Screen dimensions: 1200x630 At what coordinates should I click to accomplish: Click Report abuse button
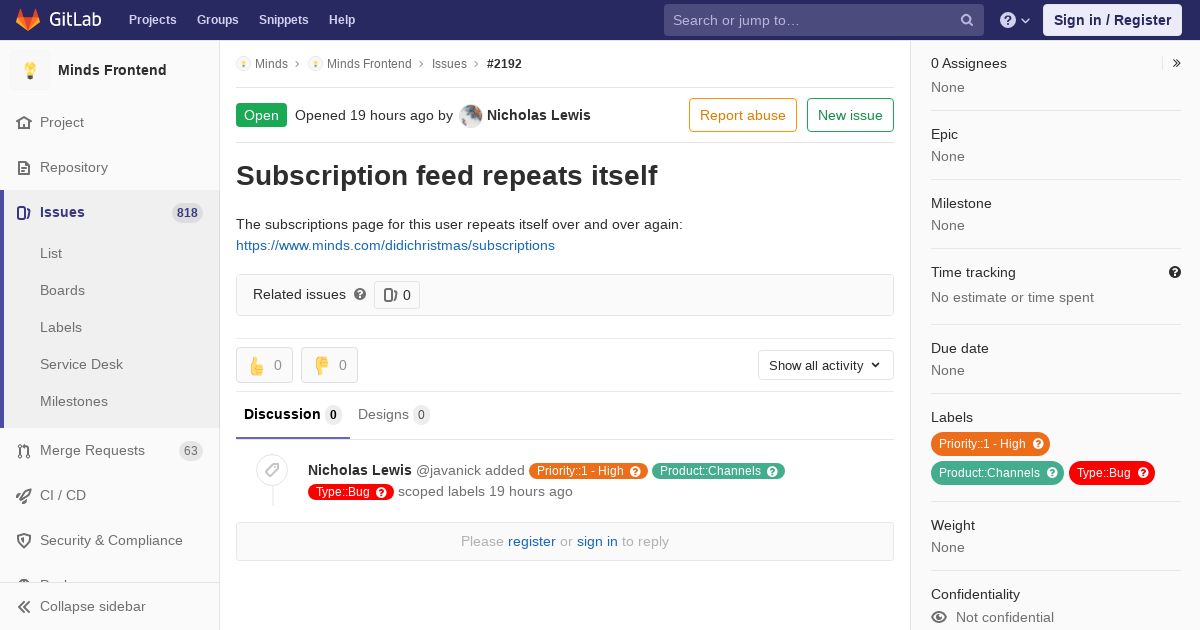[743, 115]
